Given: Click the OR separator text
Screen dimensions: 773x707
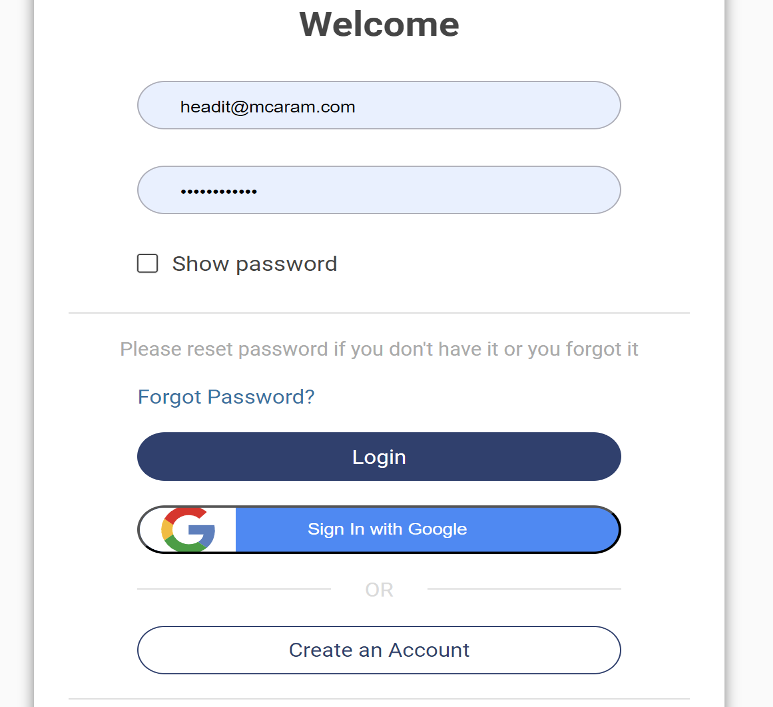Looking at the screenshot, I should [379, 590].
